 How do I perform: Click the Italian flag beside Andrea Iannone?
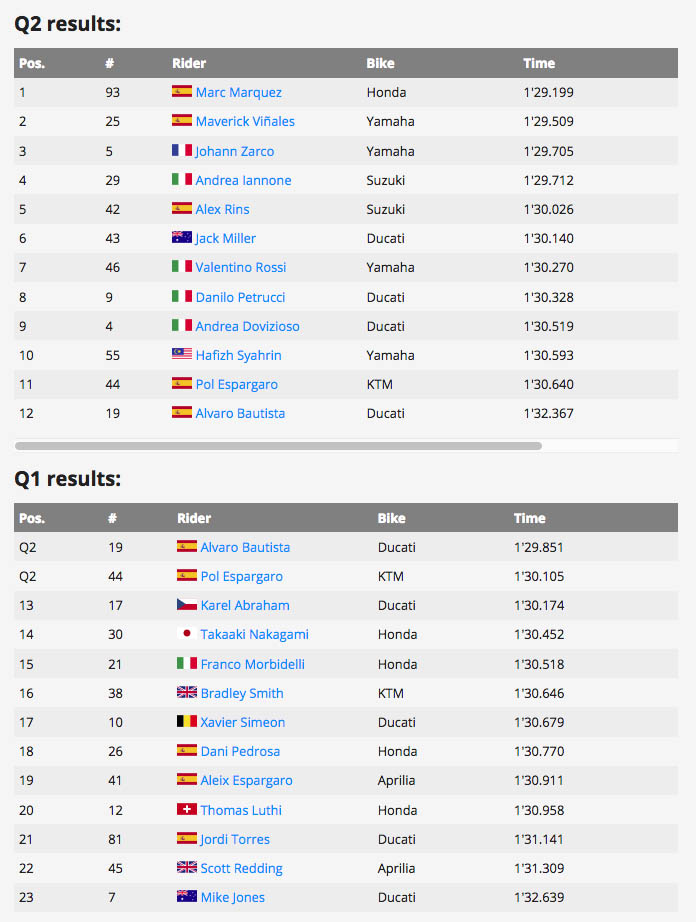pos(182,179)
